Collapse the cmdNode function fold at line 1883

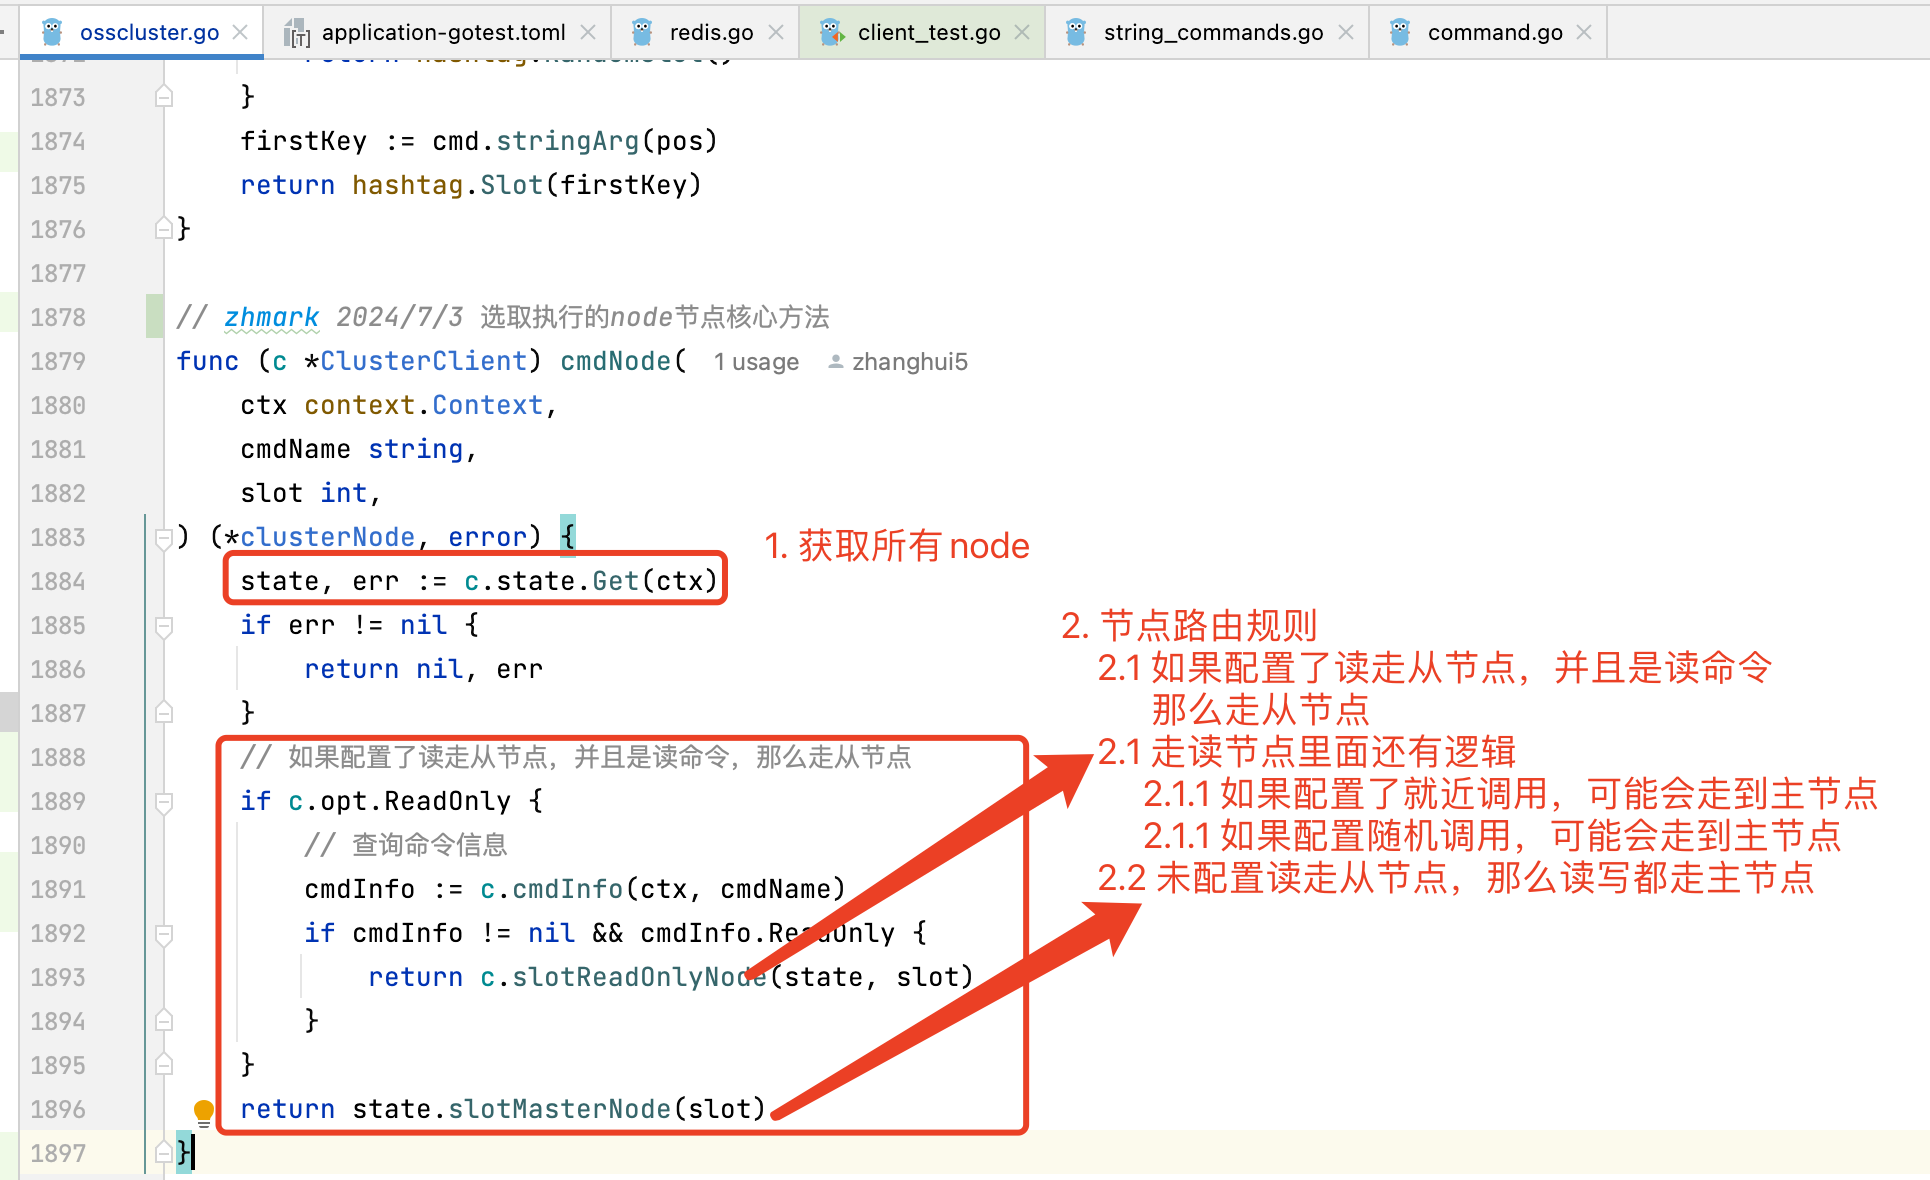[x=164, y=538]
